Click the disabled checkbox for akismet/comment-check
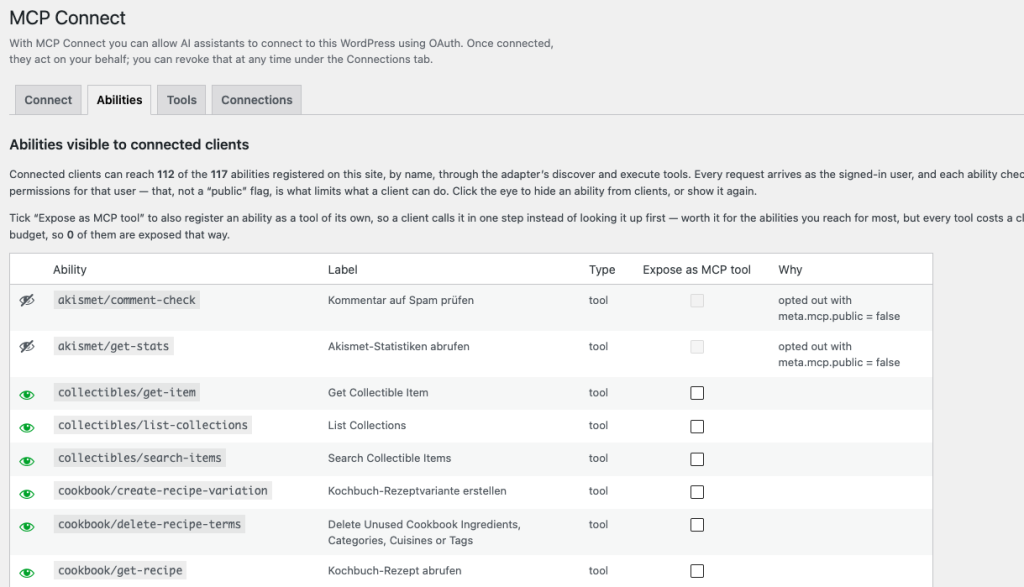Viewport: 1024px width, 587px height. point(697,300)
